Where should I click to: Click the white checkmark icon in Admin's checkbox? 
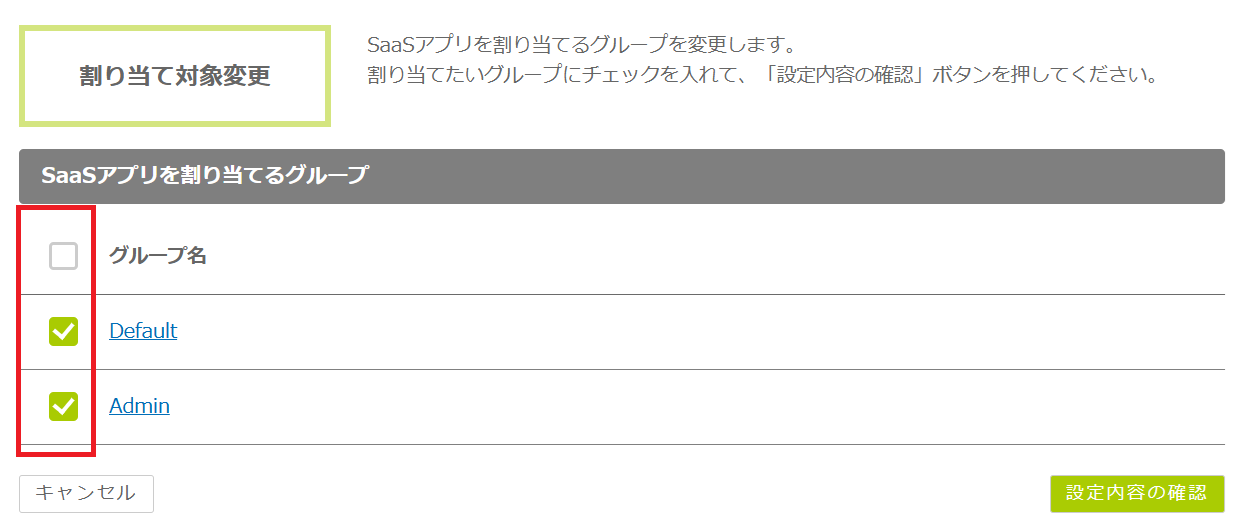coord(63,406)
